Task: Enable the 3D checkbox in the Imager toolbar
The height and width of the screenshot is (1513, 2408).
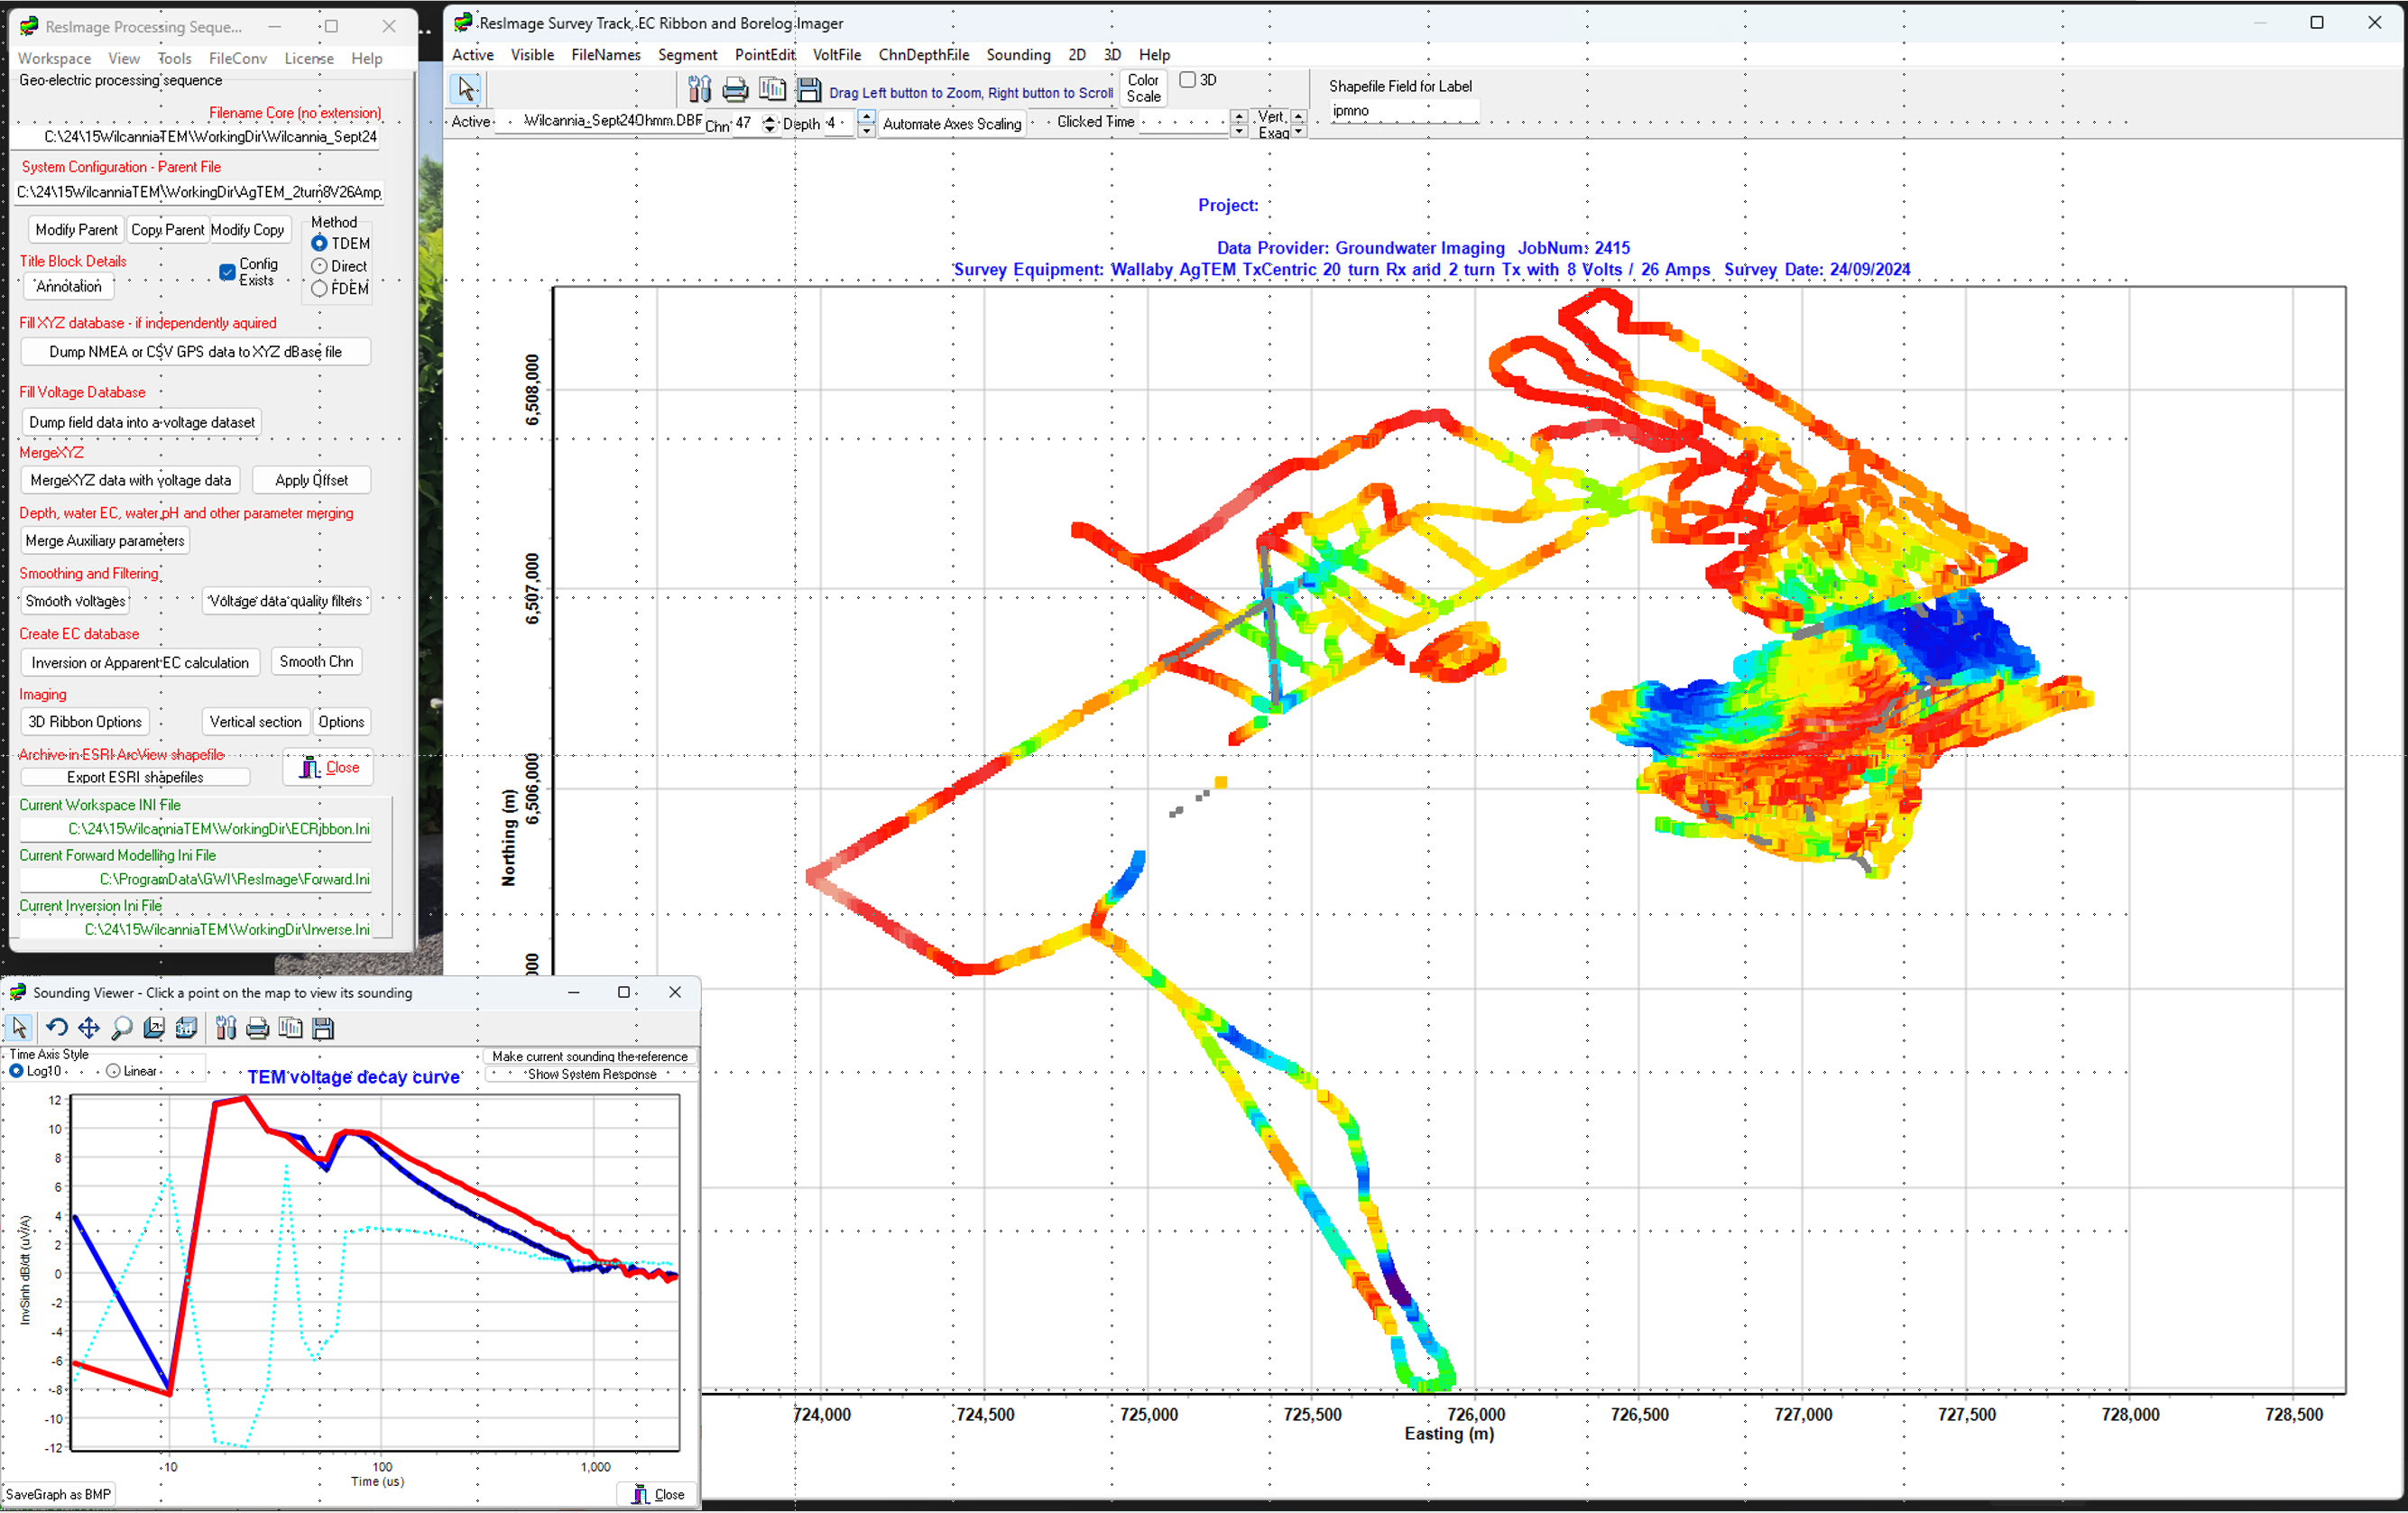Action: [x=1187, y=80]
